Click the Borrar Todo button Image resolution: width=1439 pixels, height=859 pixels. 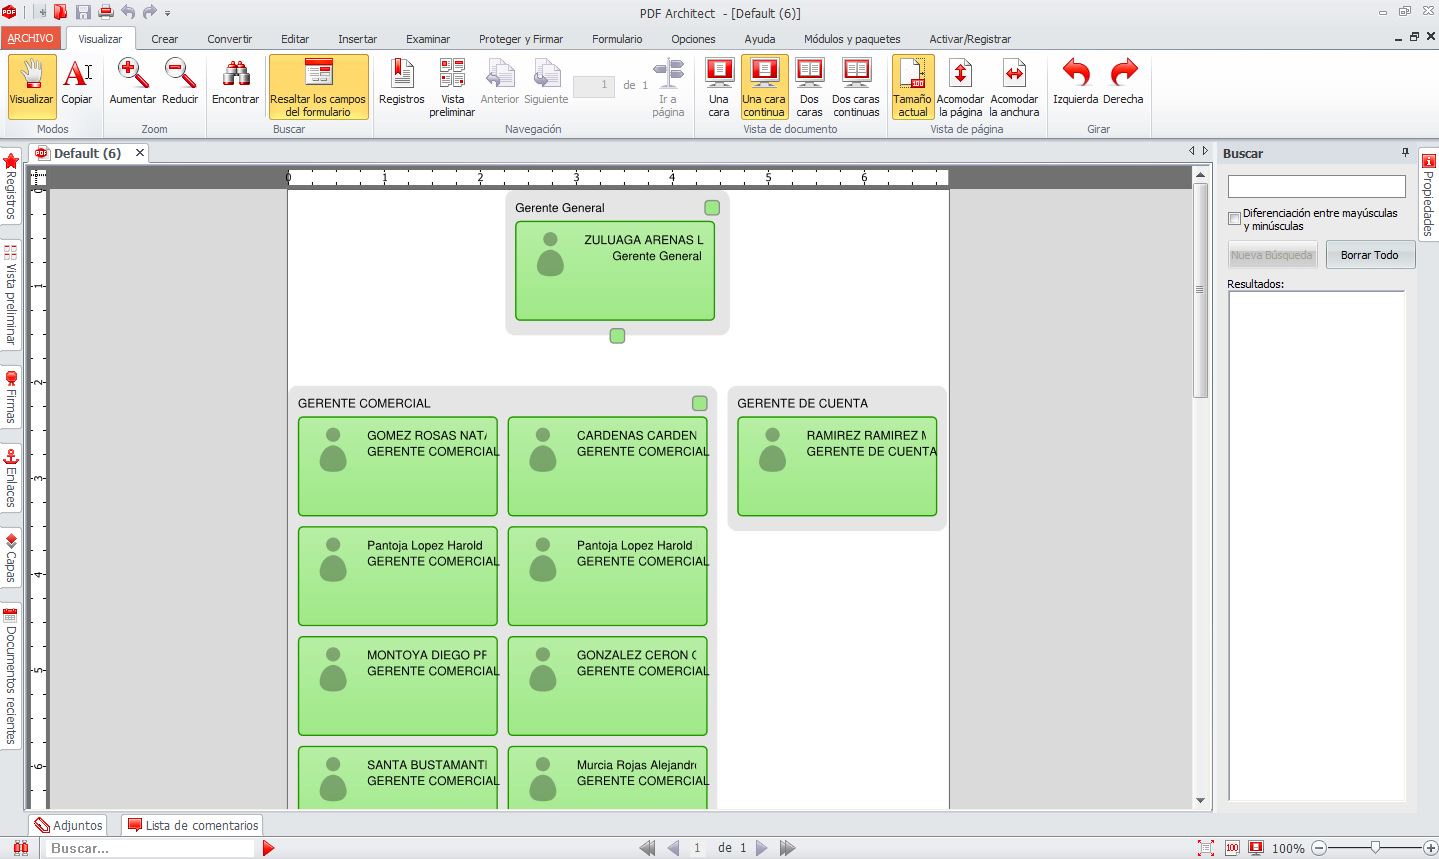(1370, 255)
